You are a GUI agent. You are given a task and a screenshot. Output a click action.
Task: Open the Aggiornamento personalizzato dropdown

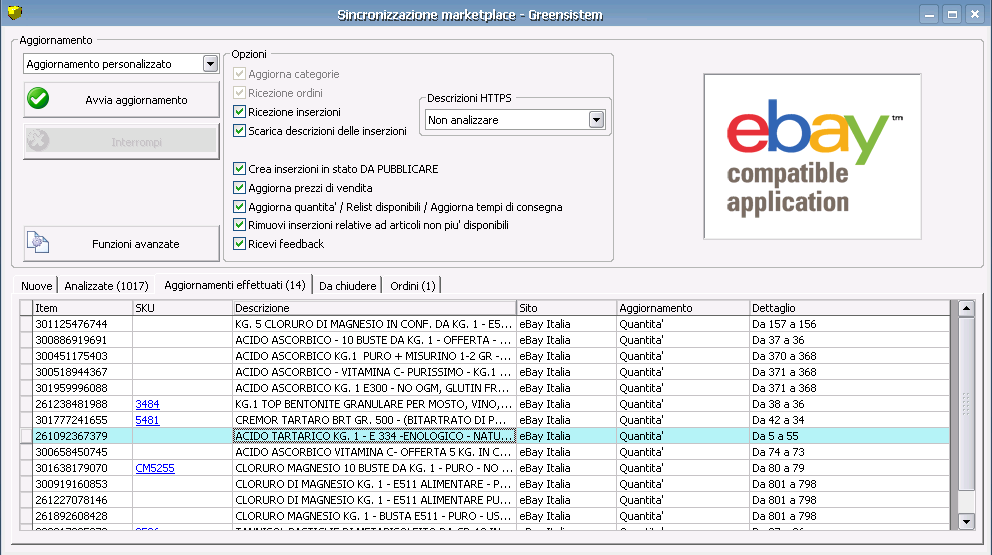210,64
